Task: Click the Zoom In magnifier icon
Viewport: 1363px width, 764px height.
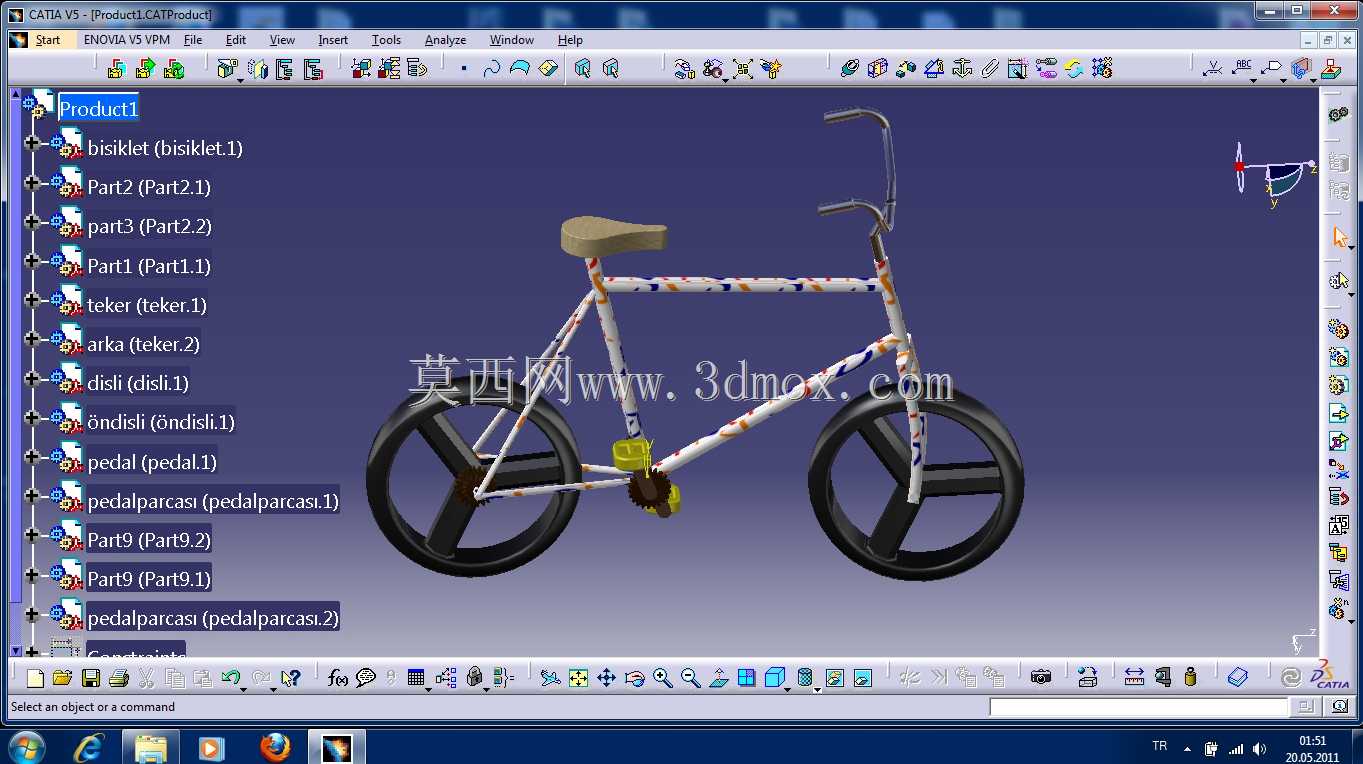Action: (662, 678)
